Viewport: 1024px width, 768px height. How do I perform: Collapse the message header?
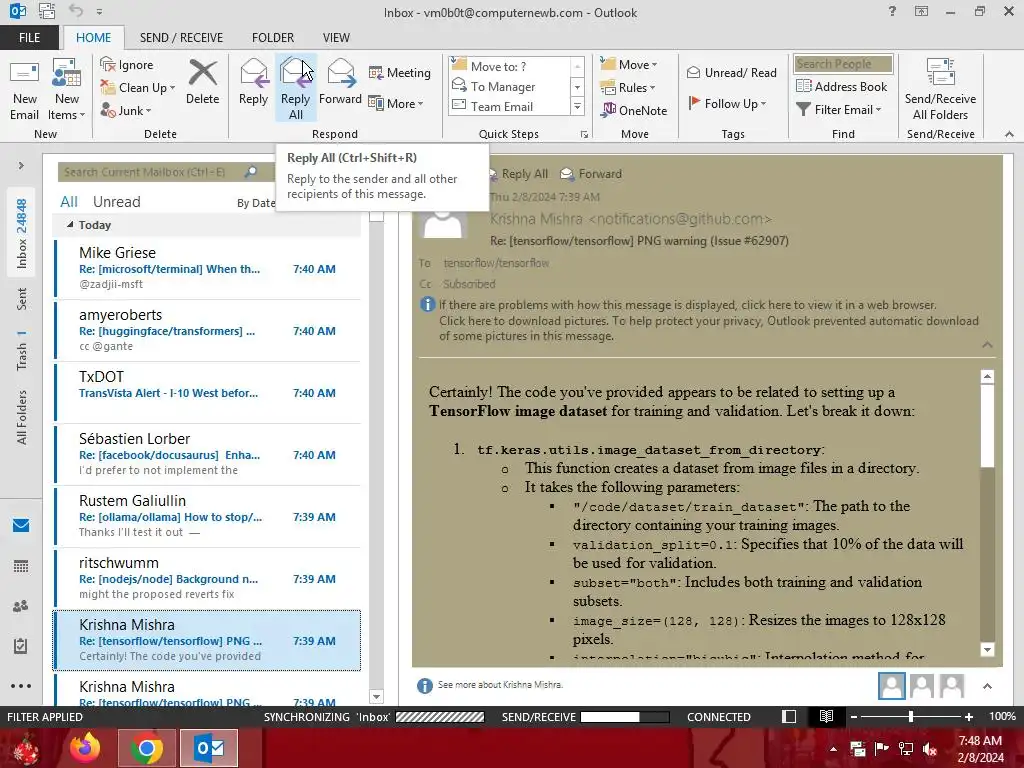987,345
